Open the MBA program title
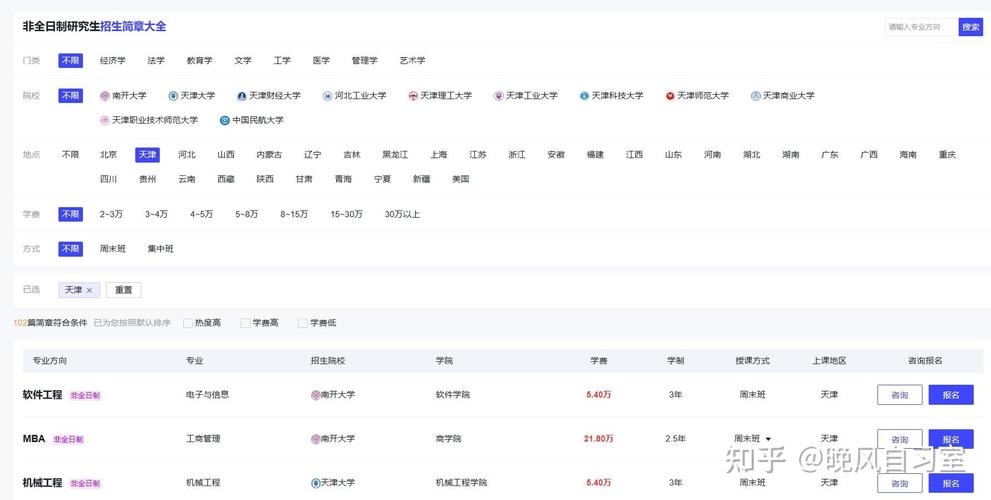Screen dimensions: 991x500 pyautogui.click(x=34, y=439)
